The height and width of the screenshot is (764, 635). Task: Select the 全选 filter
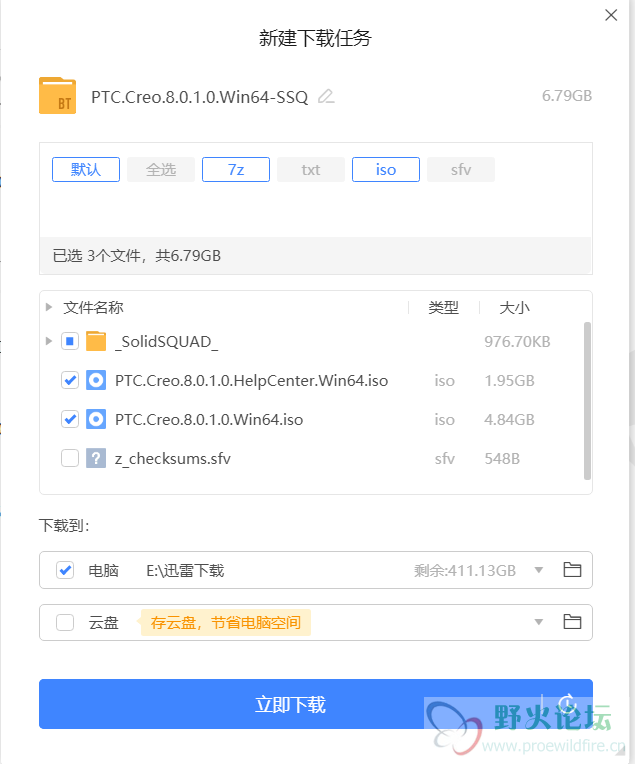161,170
